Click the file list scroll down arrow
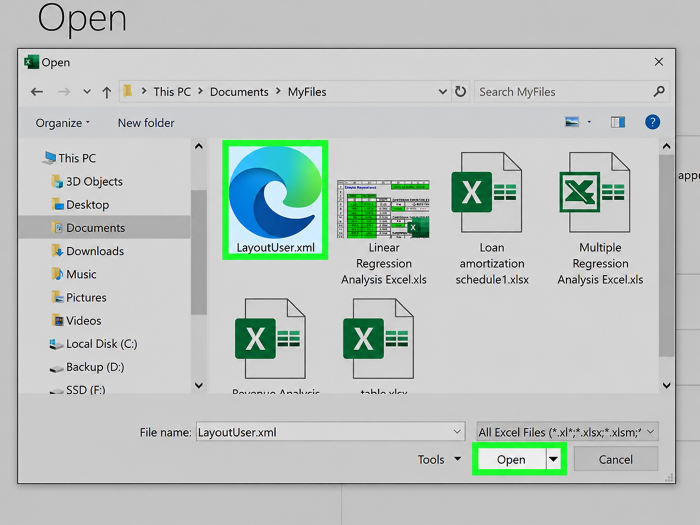The width and height of the screenshot is (700, 525). 667,385
